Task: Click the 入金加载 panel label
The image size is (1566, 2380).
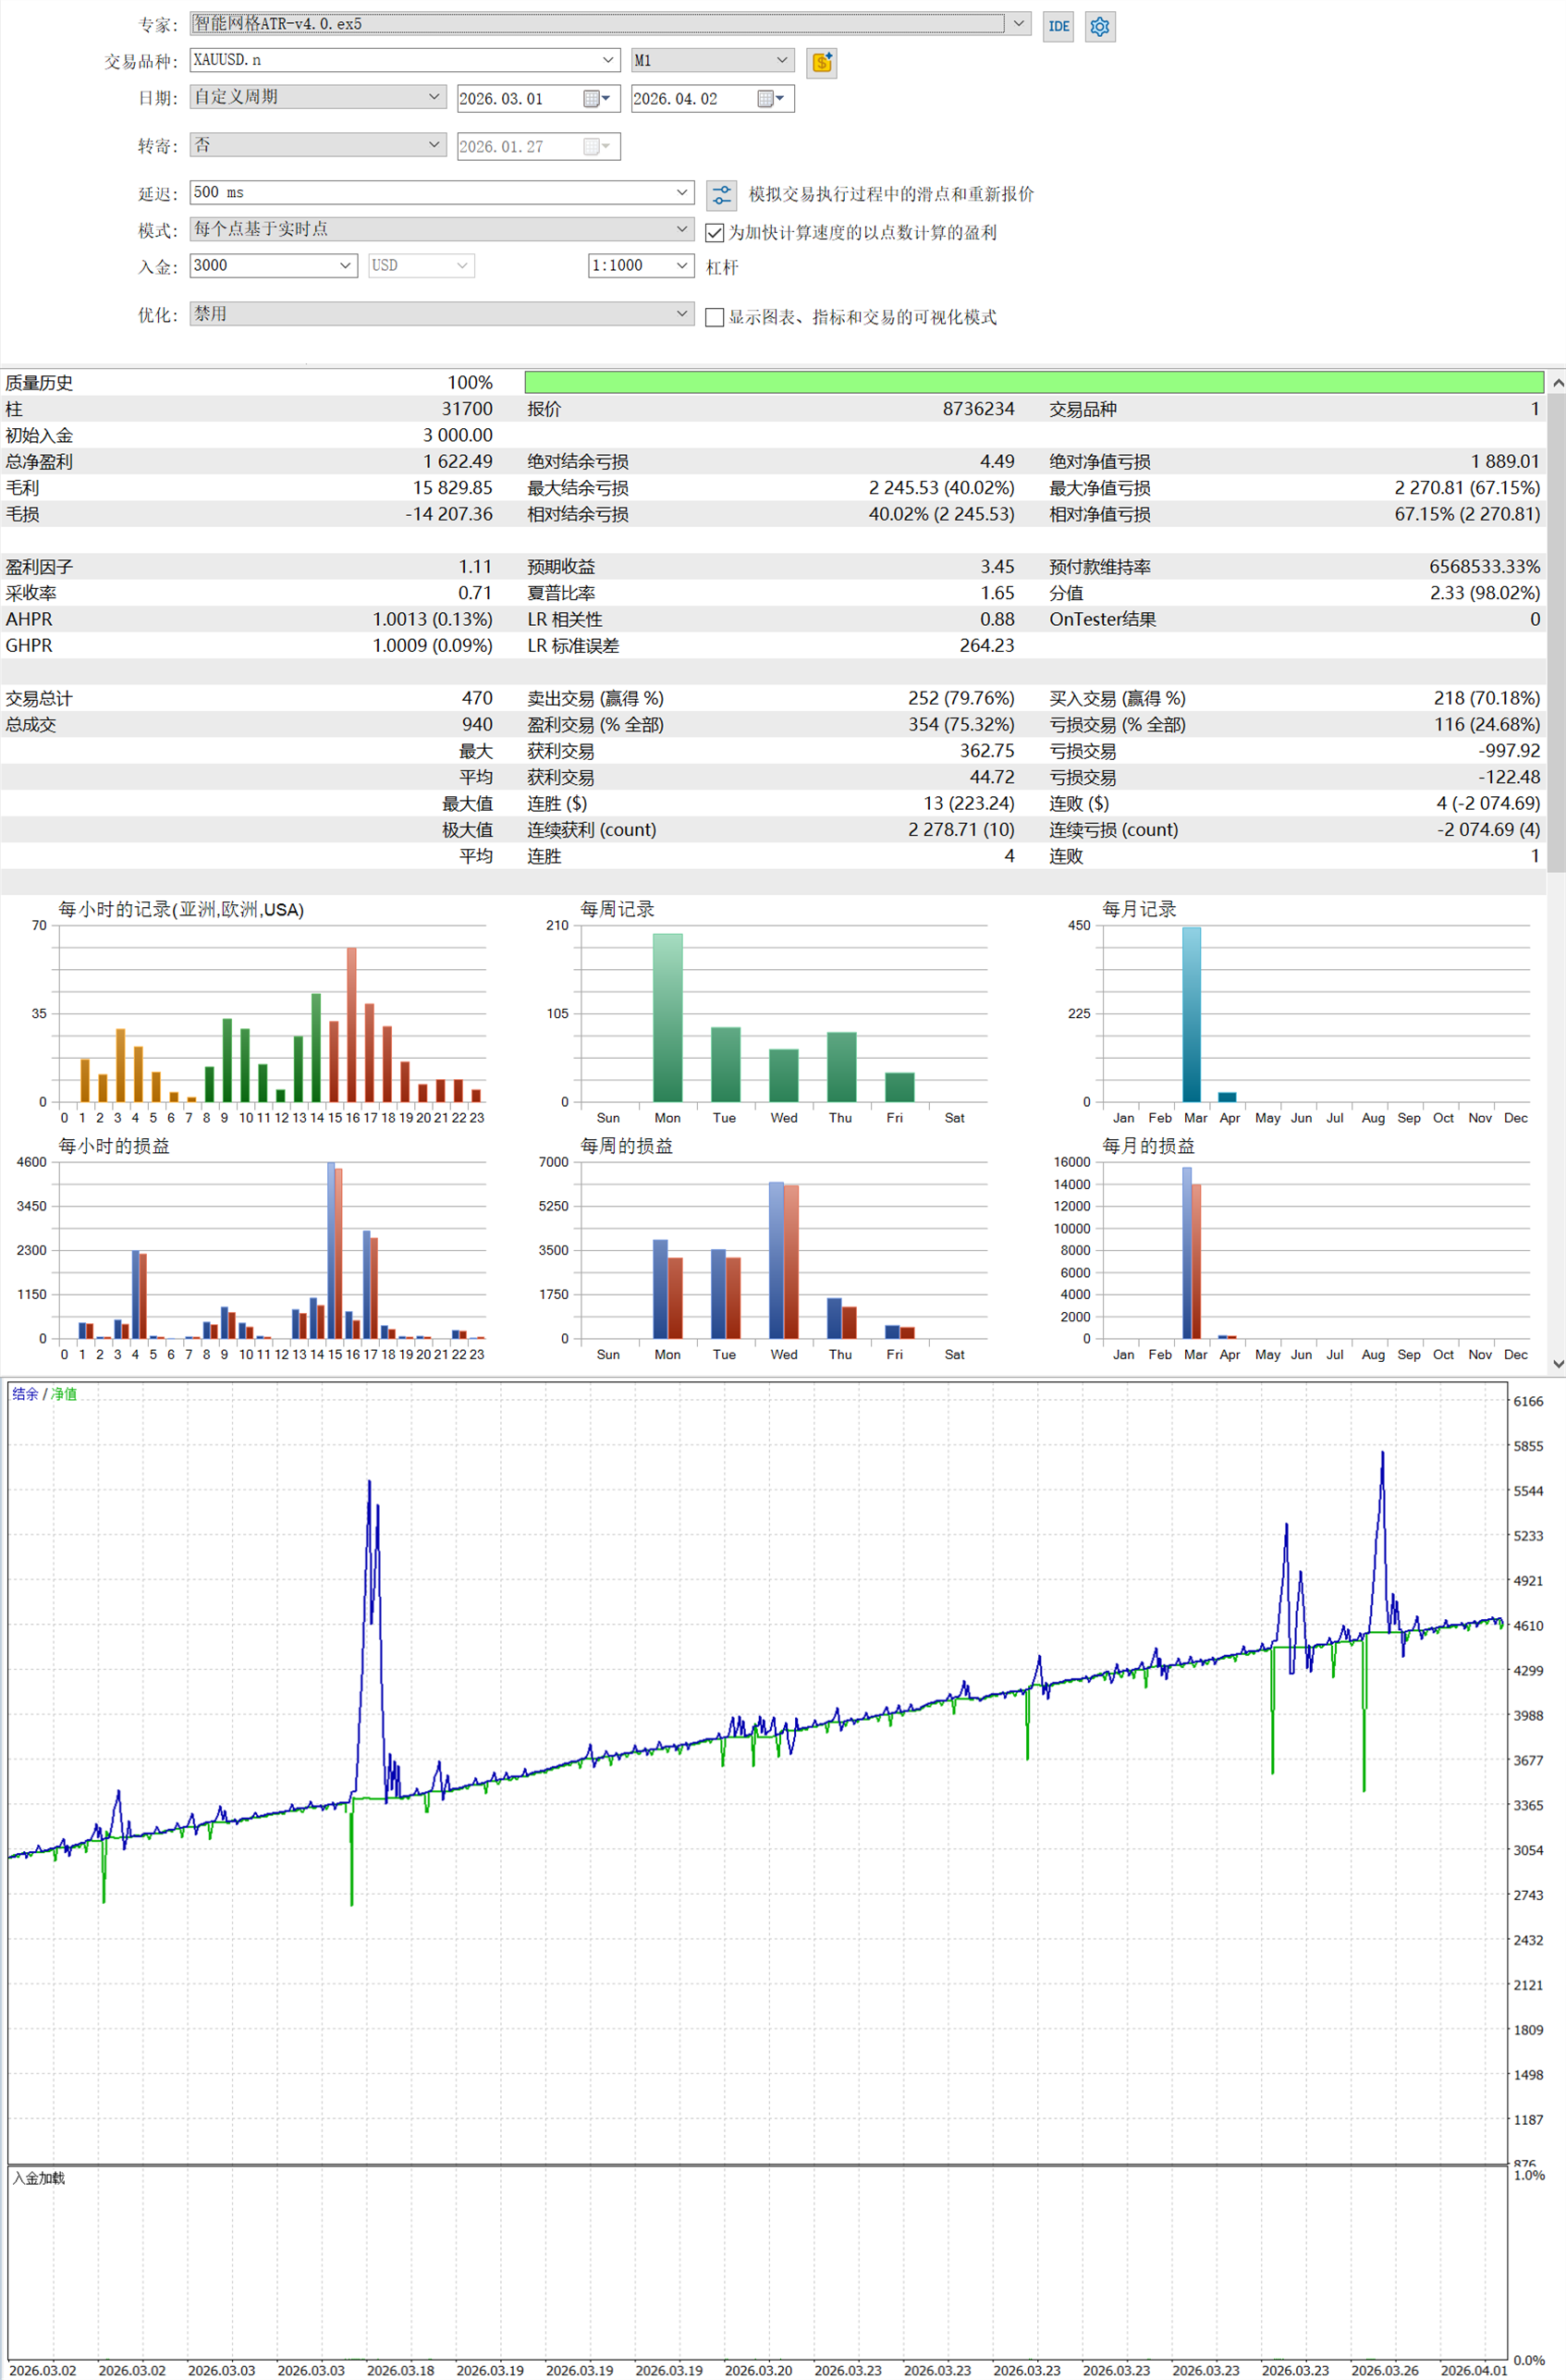Action: tap(39, 2178)
